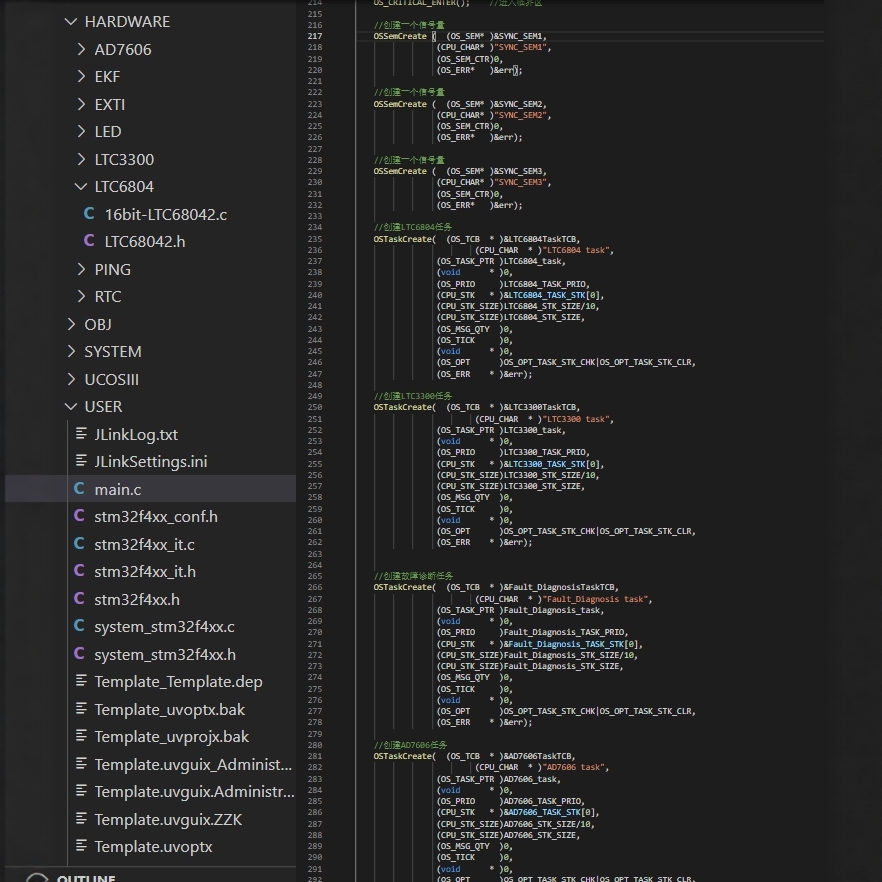This screenshot has height=882, width=882.
Task: Click the file icon beside JLinkLog.txt
Action: [81, 434]
